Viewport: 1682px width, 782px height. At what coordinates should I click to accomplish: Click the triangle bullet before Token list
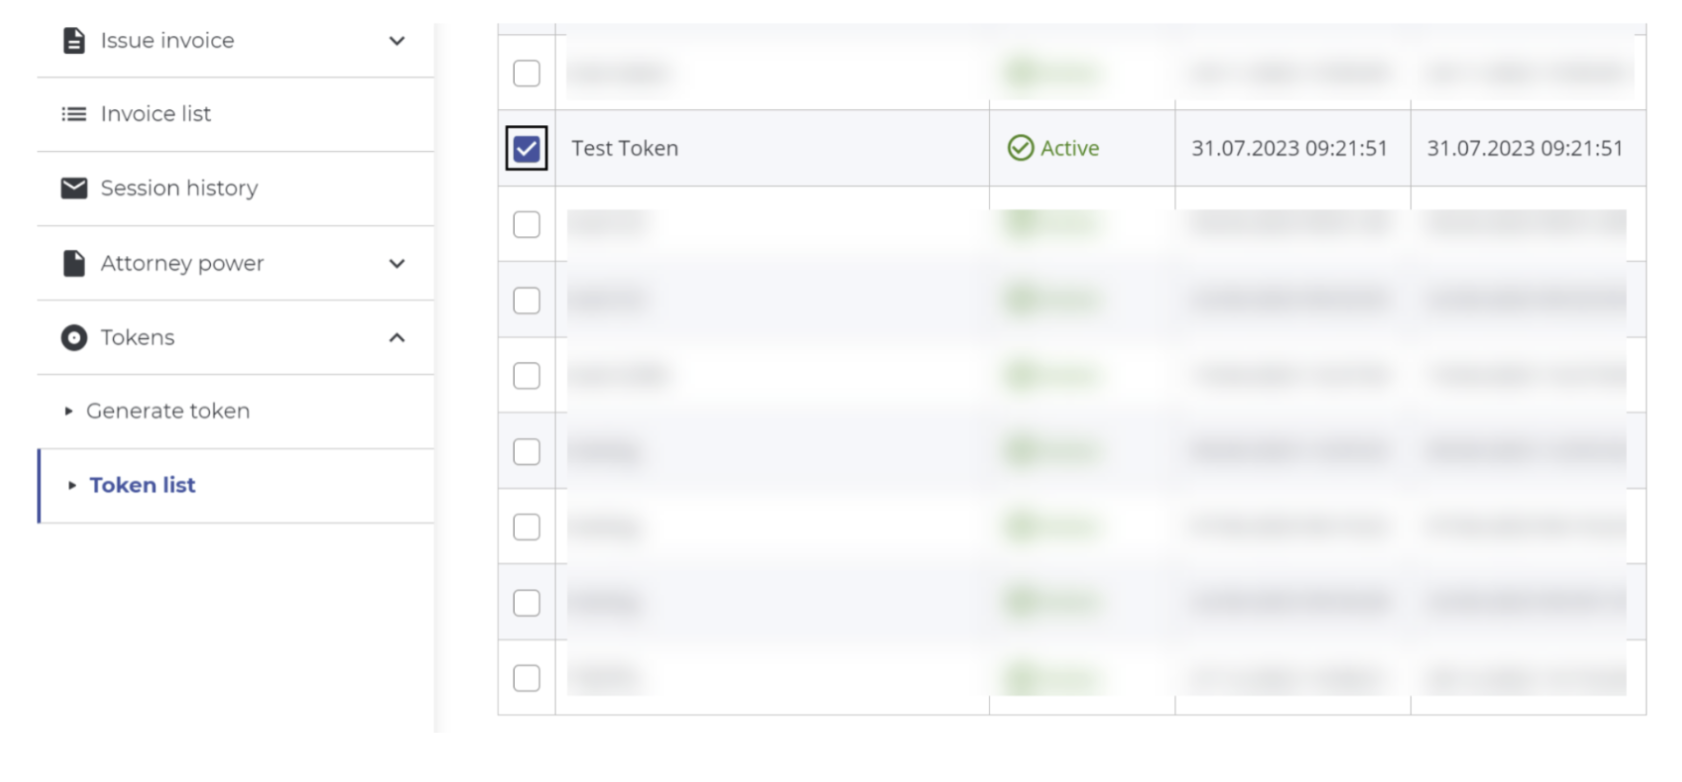point(72,486)
